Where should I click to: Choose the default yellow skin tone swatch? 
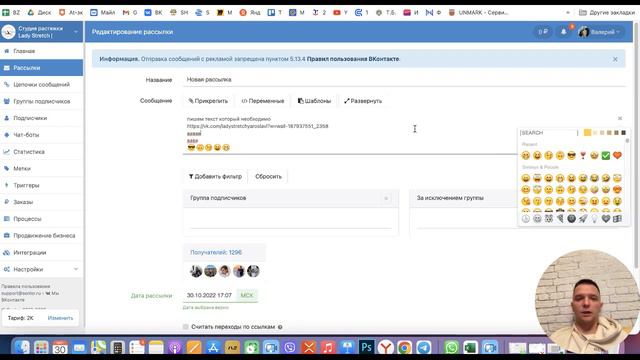pyautogui.click(x=587, y=132)
